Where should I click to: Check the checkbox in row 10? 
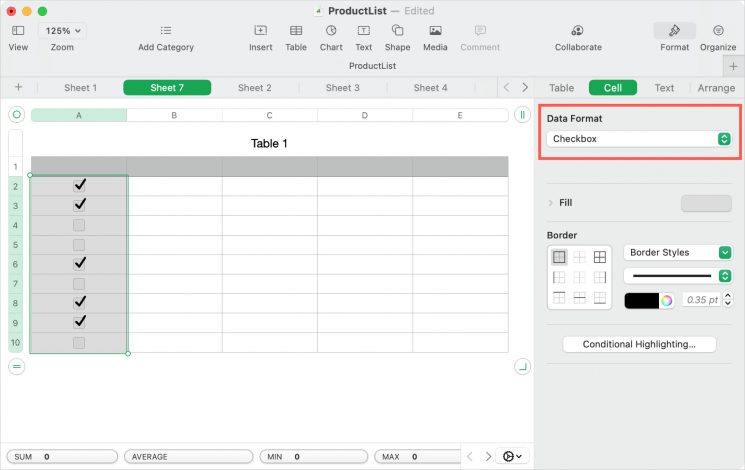[x=79, y=343]
